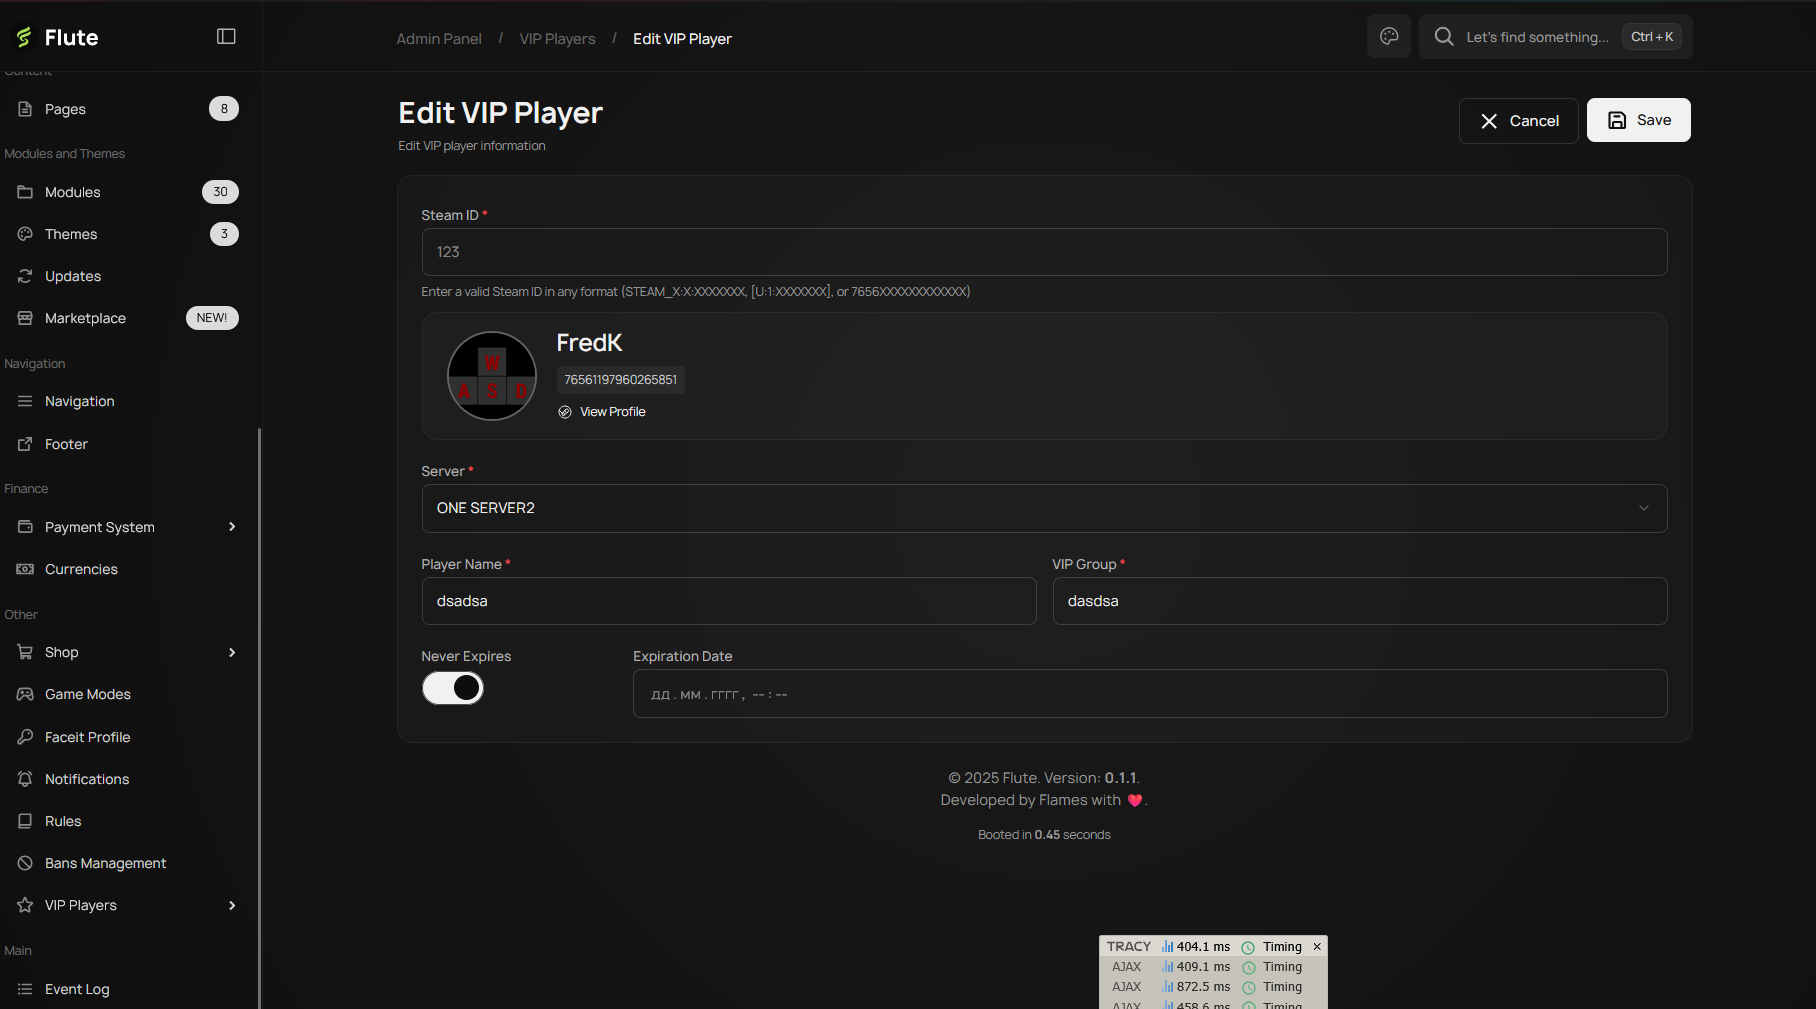Click the Event Log list icon
The height and width of the screenshot is (1009, 1816).
pos(25,988)
